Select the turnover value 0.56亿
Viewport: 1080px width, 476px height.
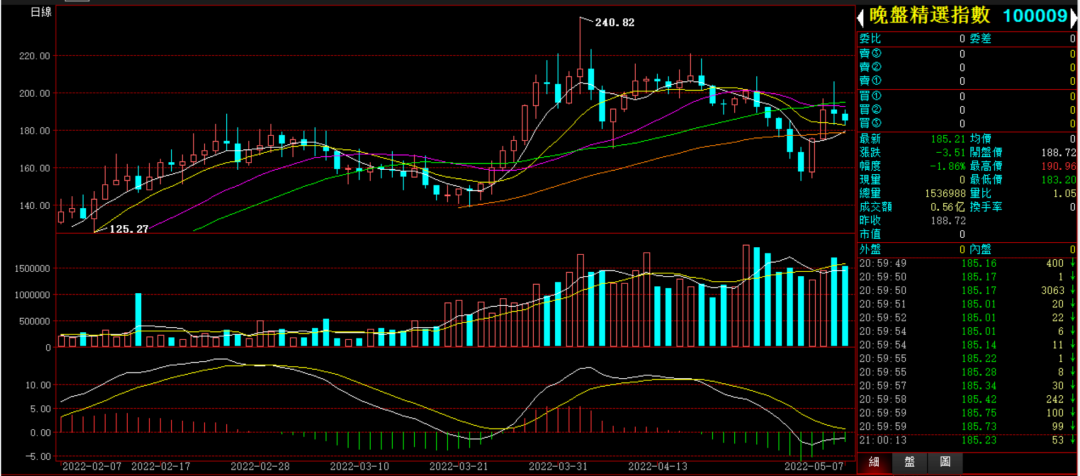pos(948,207)
